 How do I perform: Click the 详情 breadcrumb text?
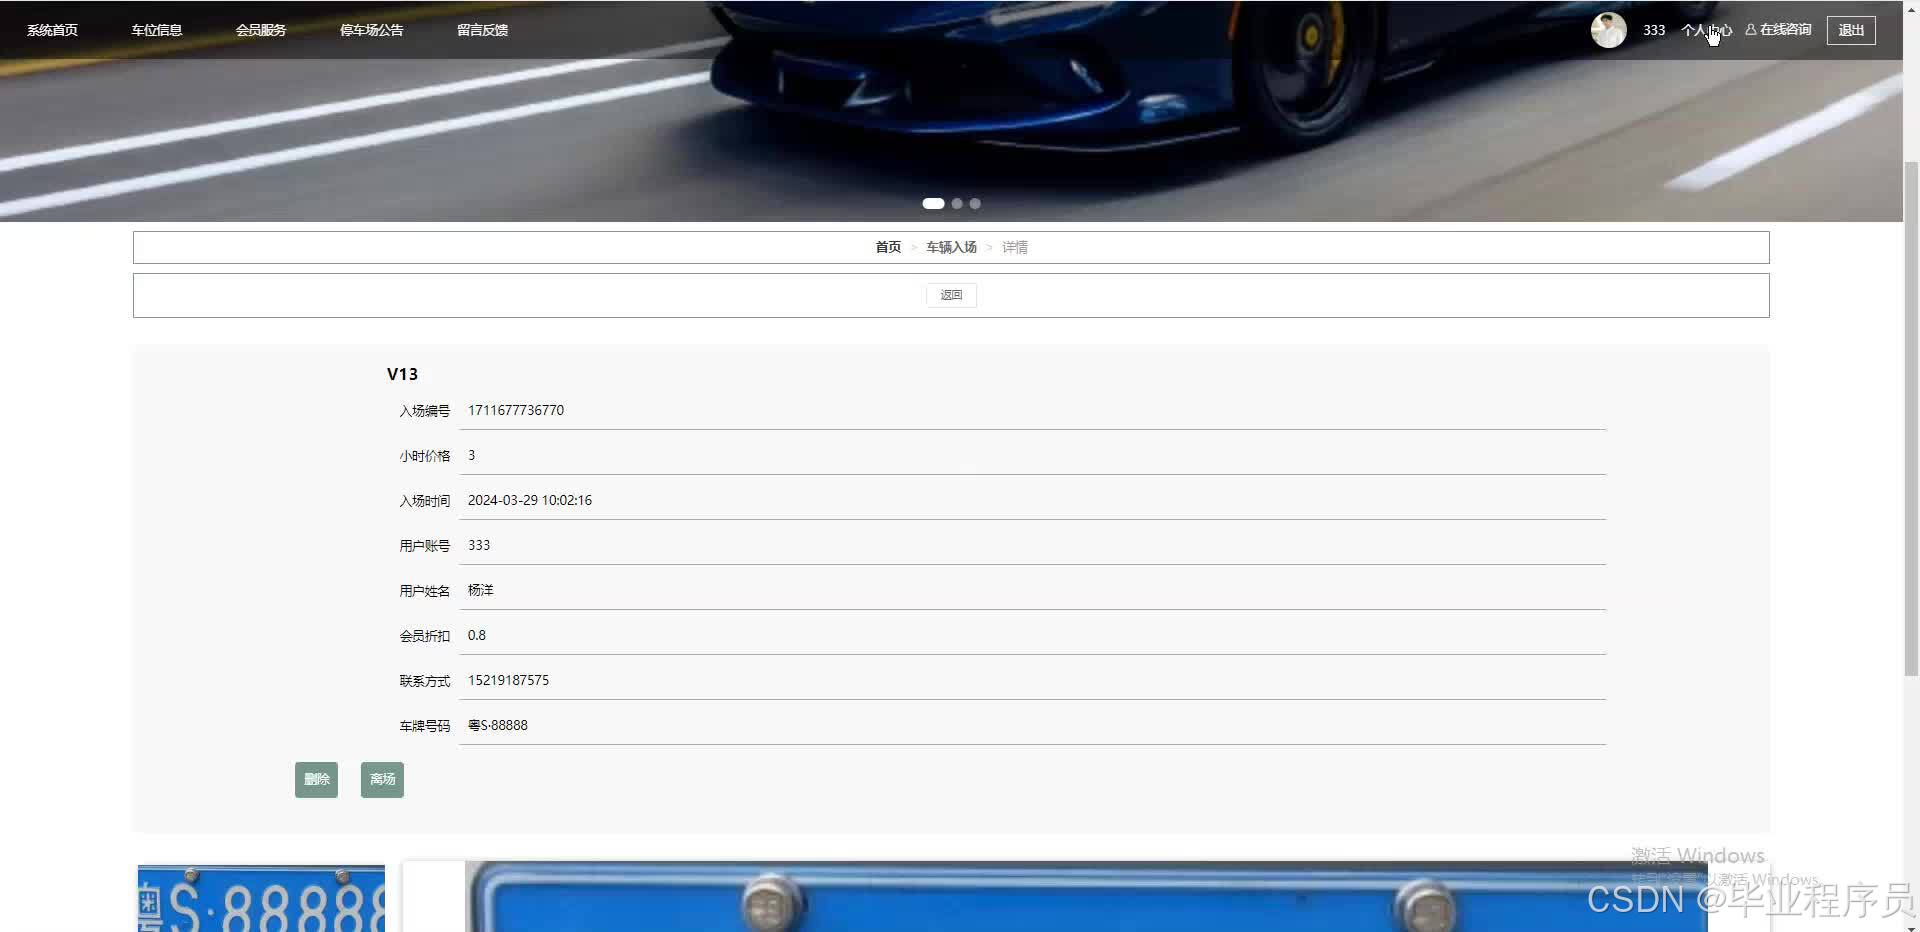click(x=1015, y=247)
